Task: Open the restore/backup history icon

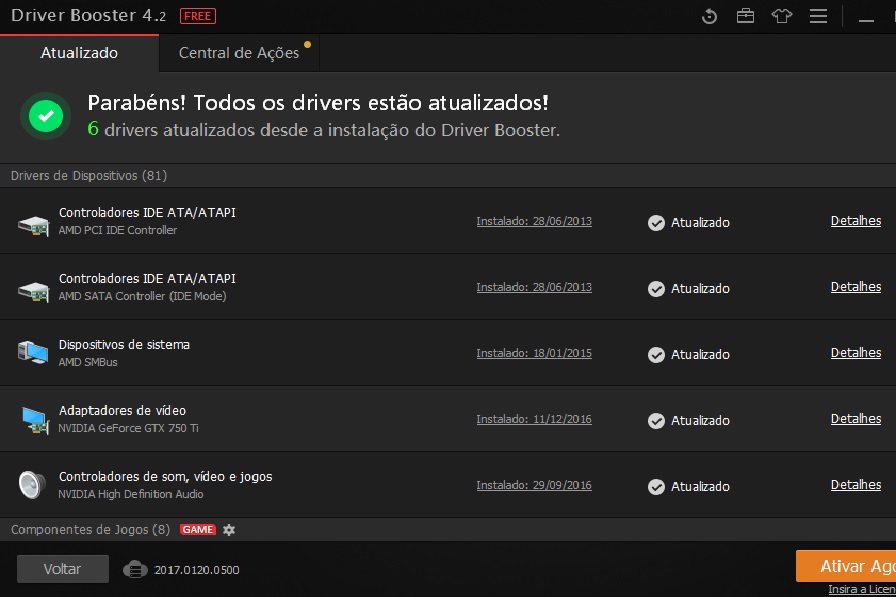Action: point(709,16)
